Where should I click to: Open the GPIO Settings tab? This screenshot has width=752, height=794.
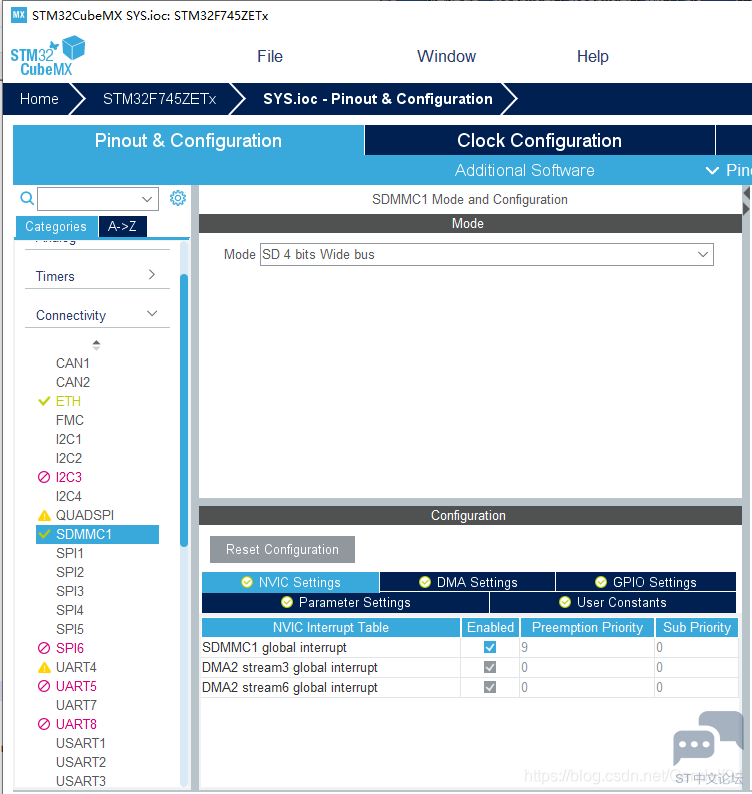pyautogui.click(x=646, y=582)
